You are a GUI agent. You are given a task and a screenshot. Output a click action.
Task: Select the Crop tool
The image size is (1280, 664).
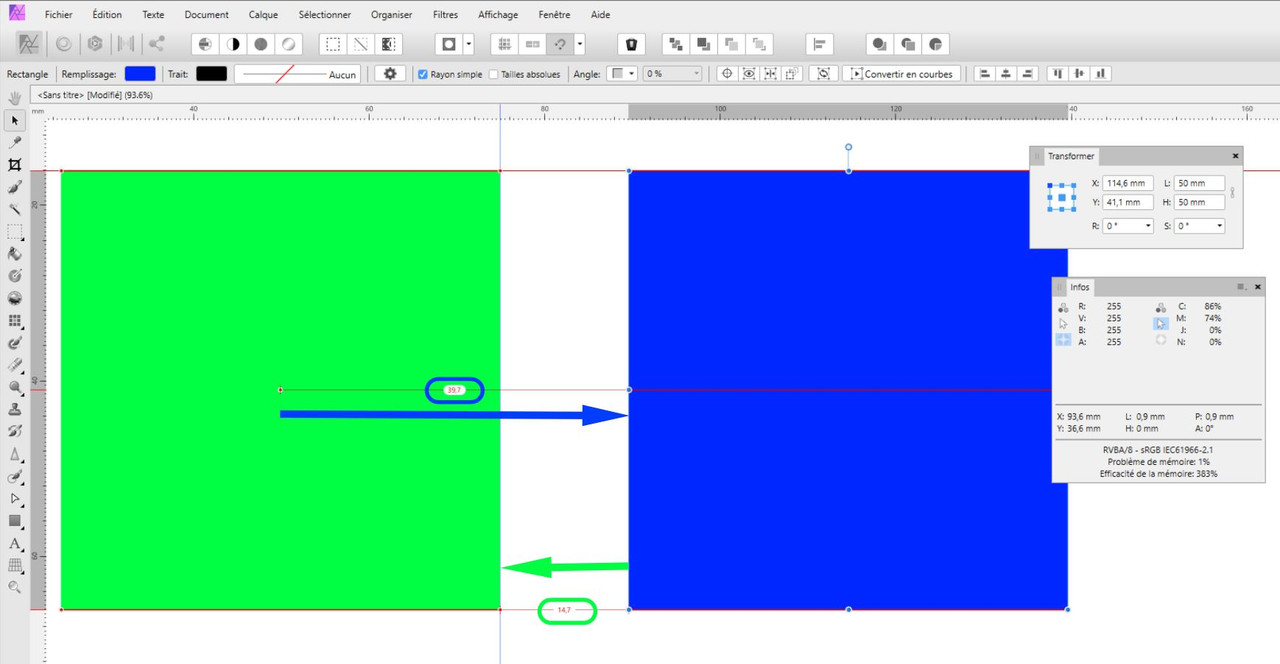(x=15, y=165)
